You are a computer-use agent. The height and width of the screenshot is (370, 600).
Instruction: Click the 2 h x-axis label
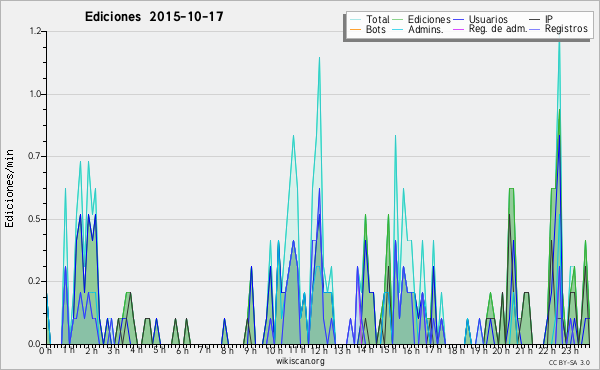click(91, 351)
